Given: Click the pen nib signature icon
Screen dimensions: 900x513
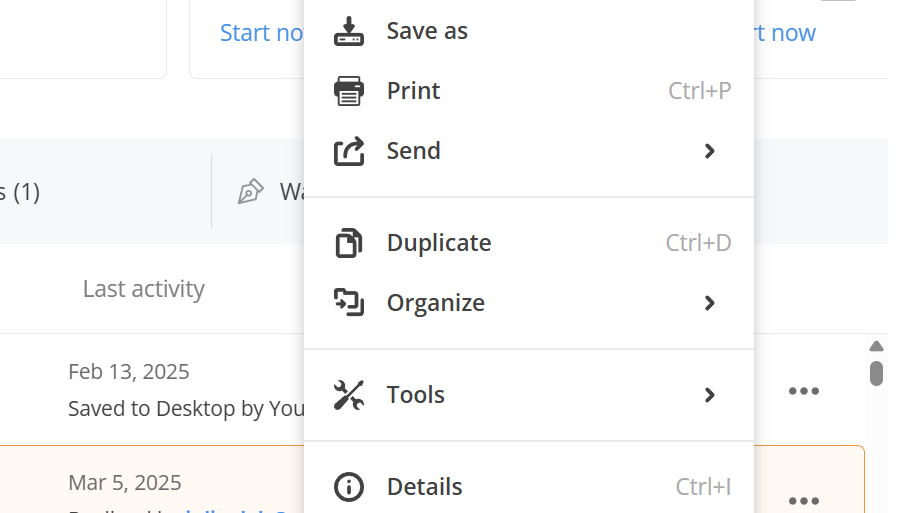Looking at the screenshot, I should tap(251, 192).
